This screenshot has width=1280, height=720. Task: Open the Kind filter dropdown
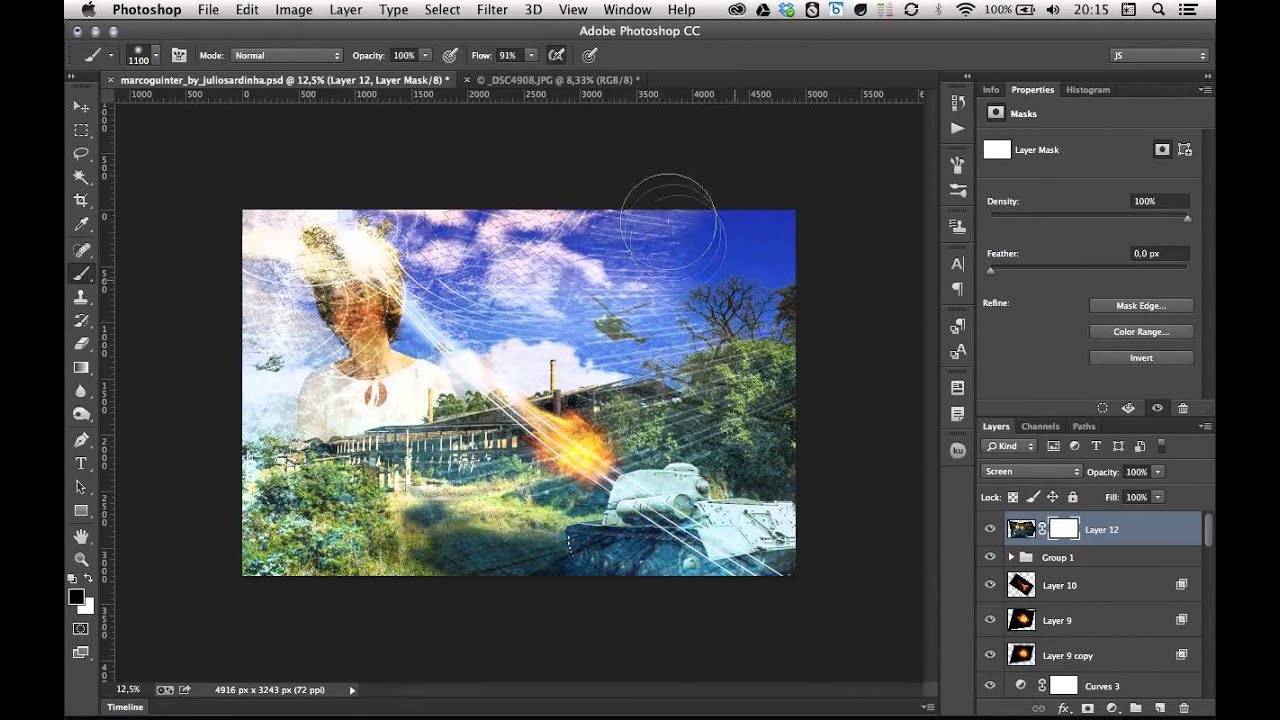[x=1011, y=446]
